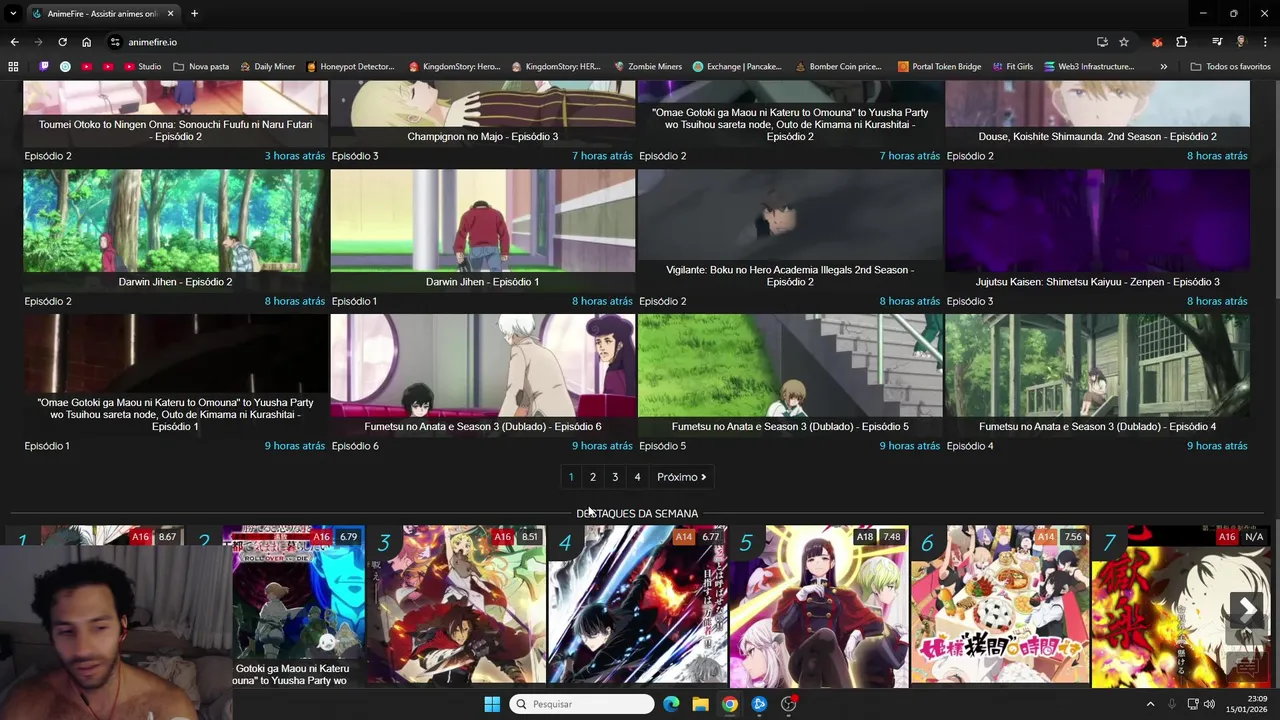The width and height of the screenshot is (1280, 720).
Task: Open the Studio bookmark
Action: pos(143,67)
